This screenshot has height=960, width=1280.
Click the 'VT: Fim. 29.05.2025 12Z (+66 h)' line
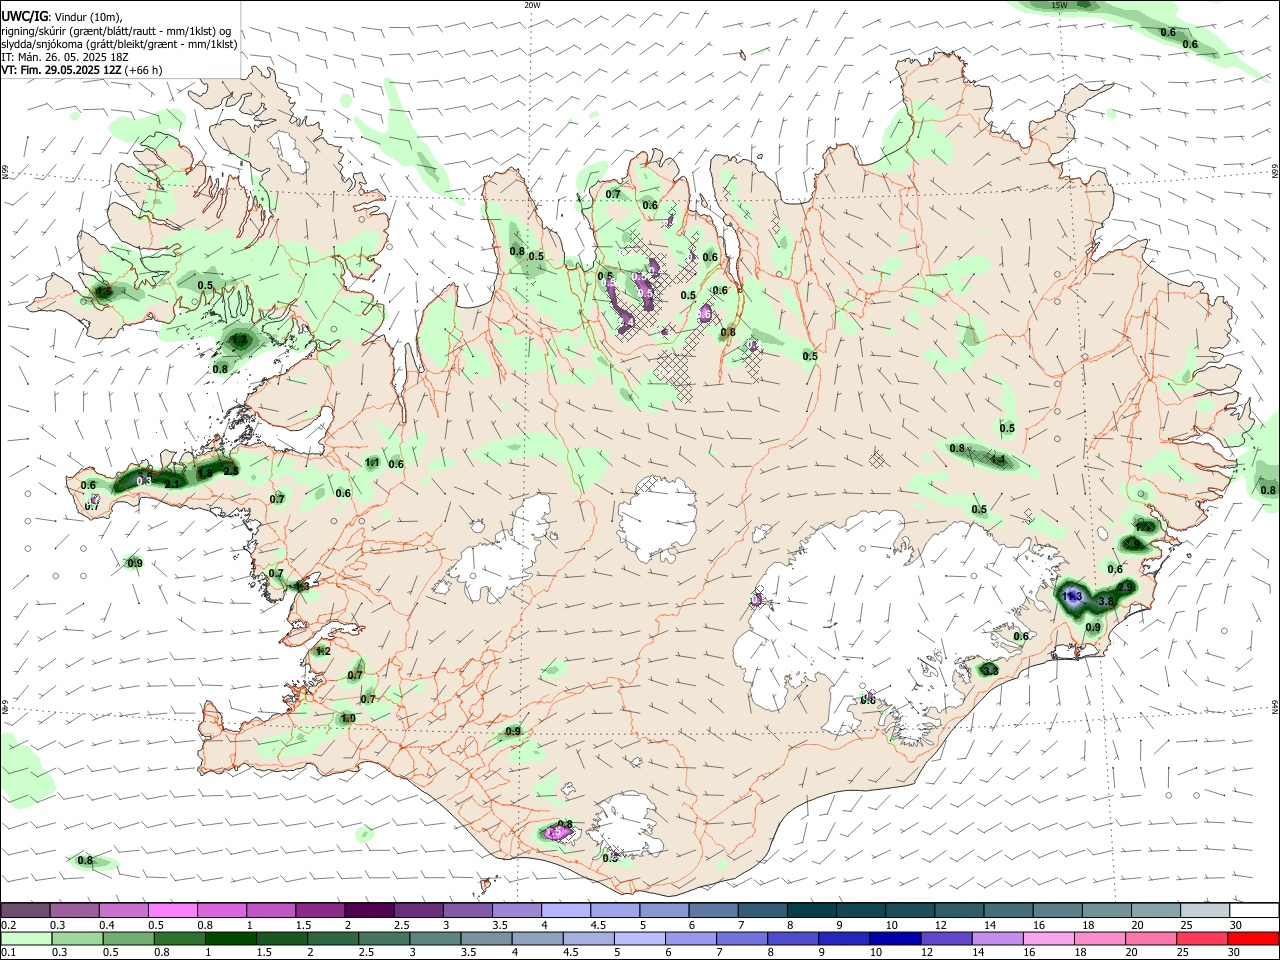point(82,70)
